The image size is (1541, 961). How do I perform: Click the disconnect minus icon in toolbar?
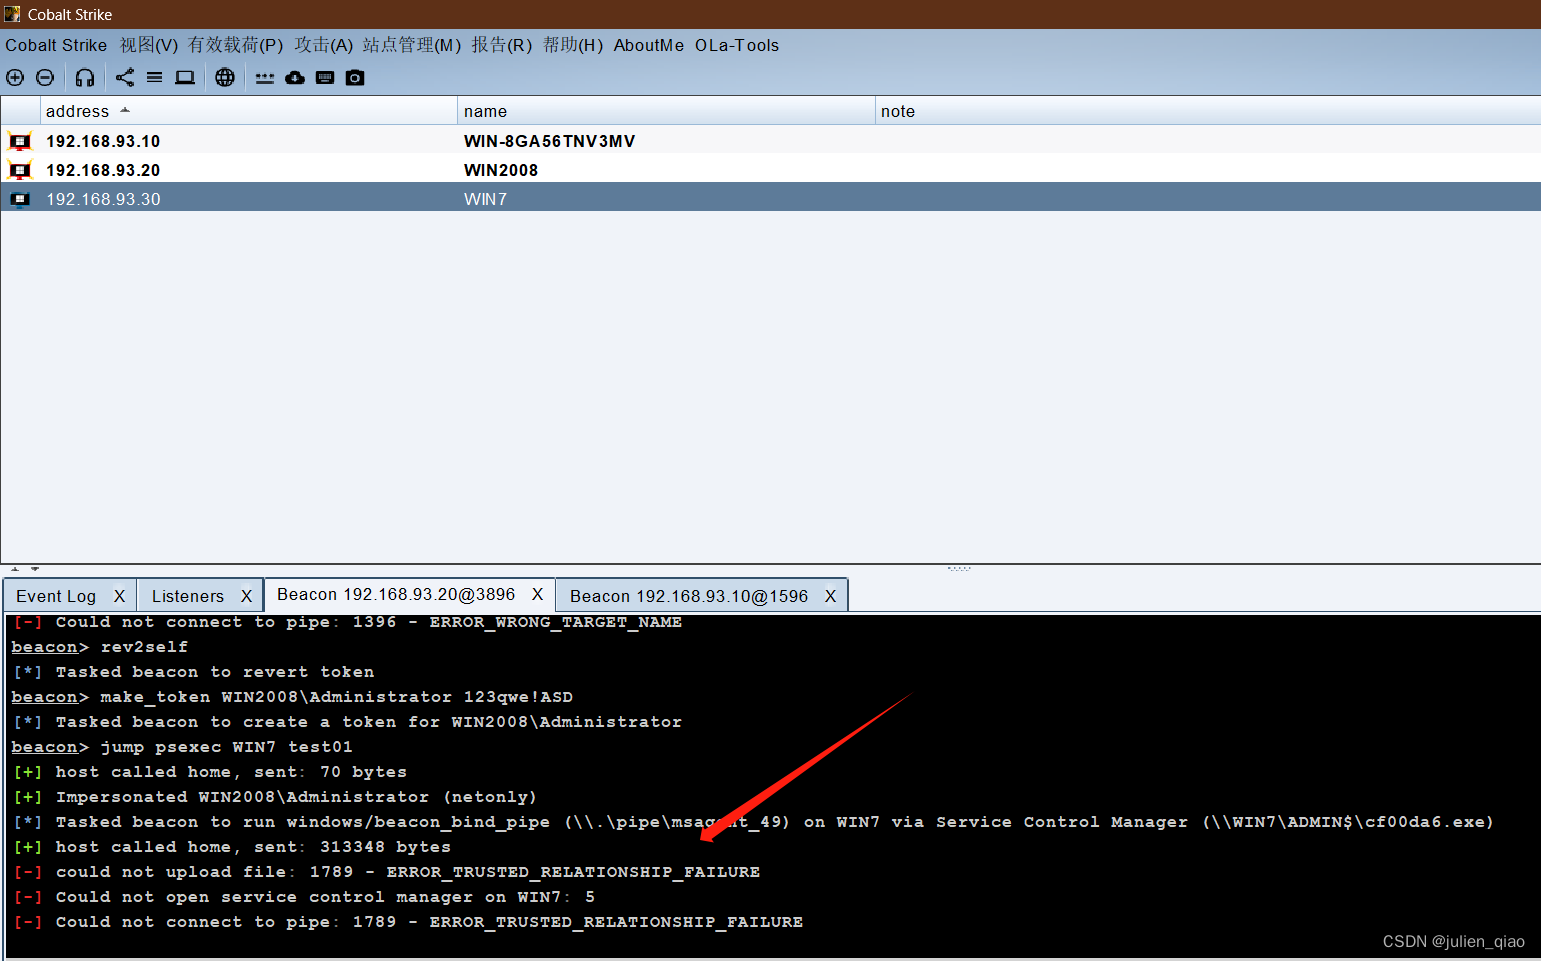point(45,77)
